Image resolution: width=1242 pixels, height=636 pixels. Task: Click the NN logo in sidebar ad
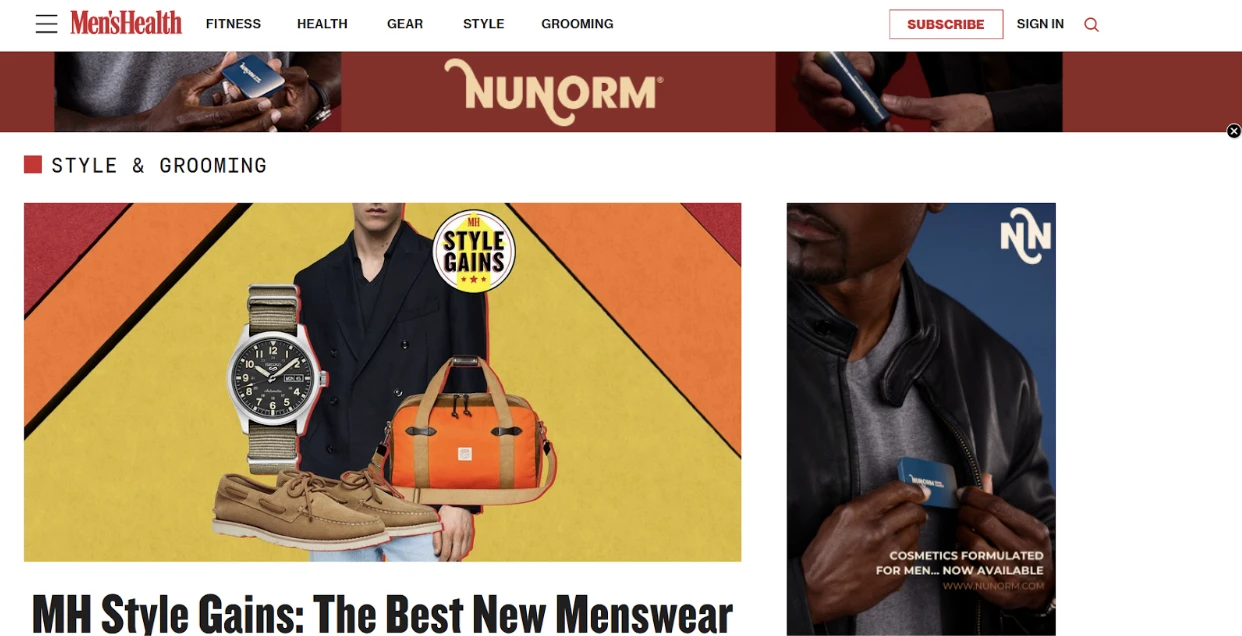tap(1026, 236)
